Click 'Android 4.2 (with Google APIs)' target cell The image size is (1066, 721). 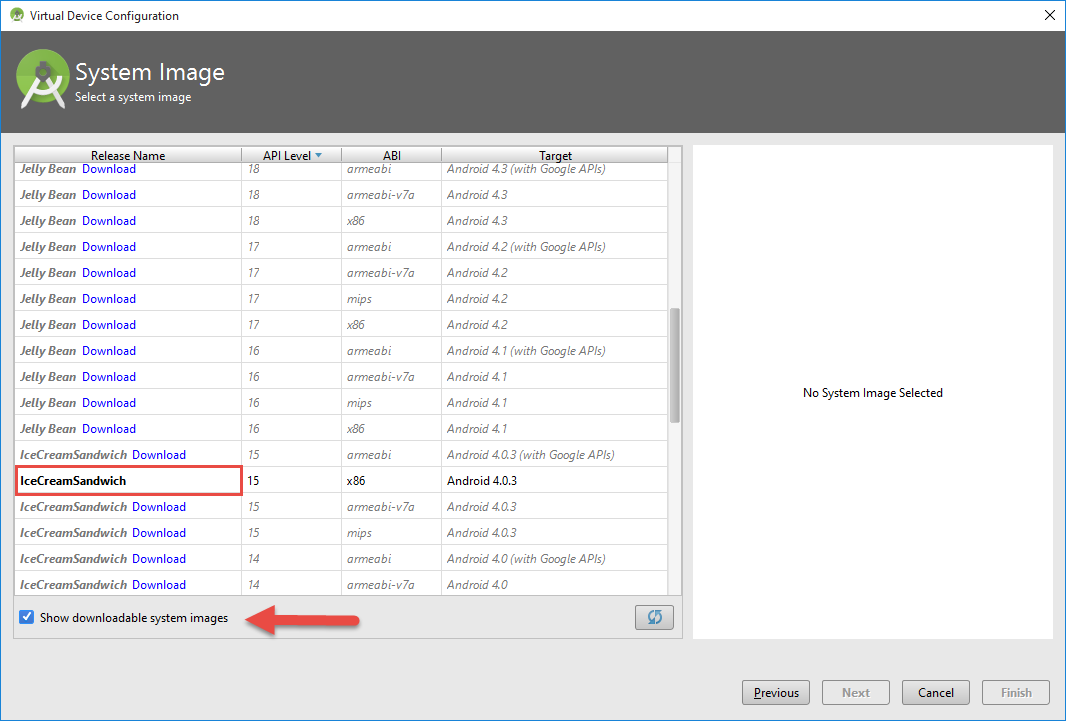click(526, 247)
